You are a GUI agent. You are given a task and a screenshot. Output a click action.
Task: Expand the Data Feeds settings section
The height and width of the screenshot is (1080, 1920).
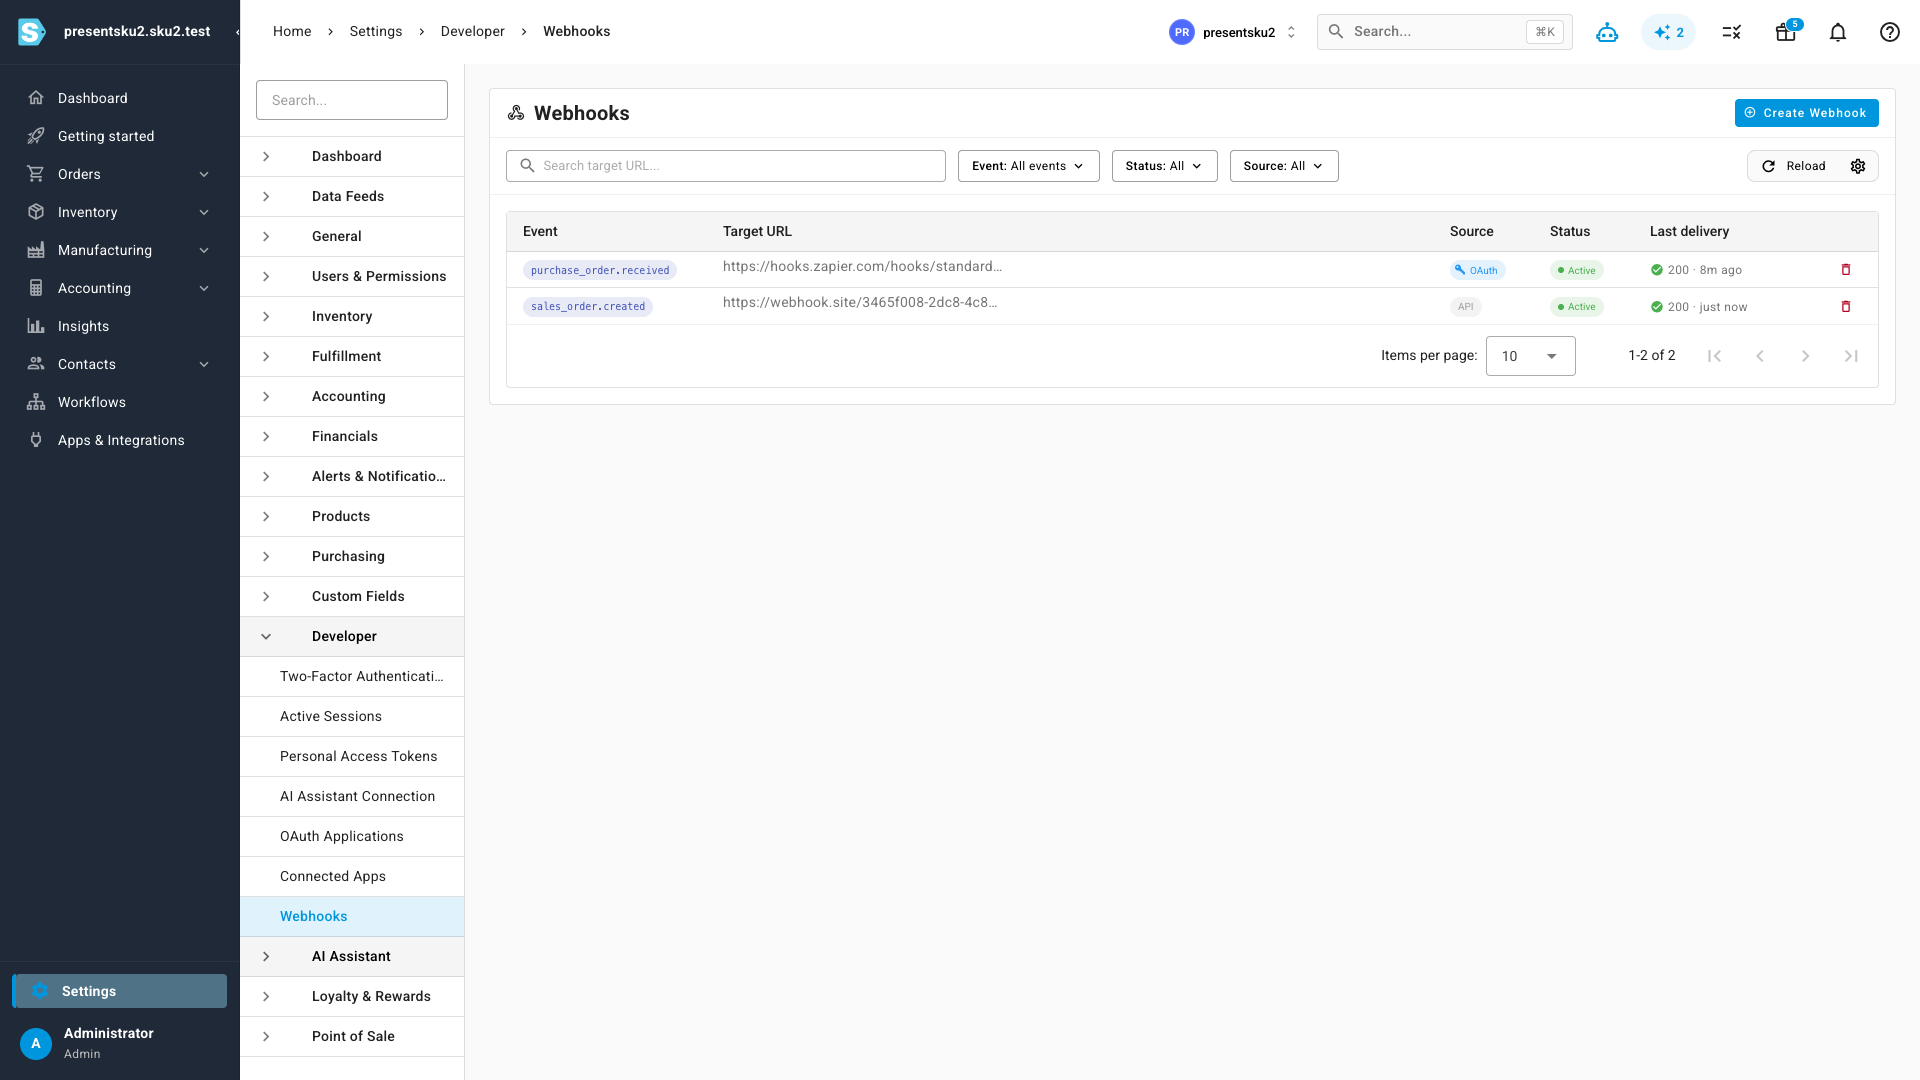[352, 196]
